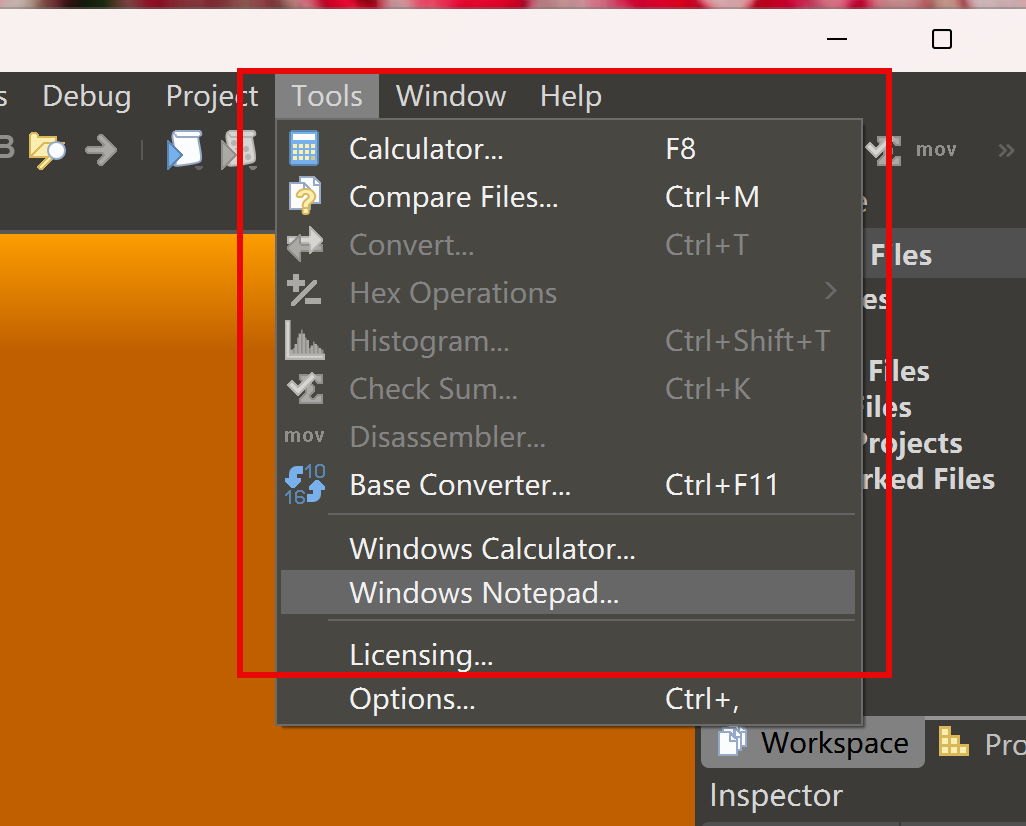
Task: Open Options from the Tools menu
Action: point(412,699)
